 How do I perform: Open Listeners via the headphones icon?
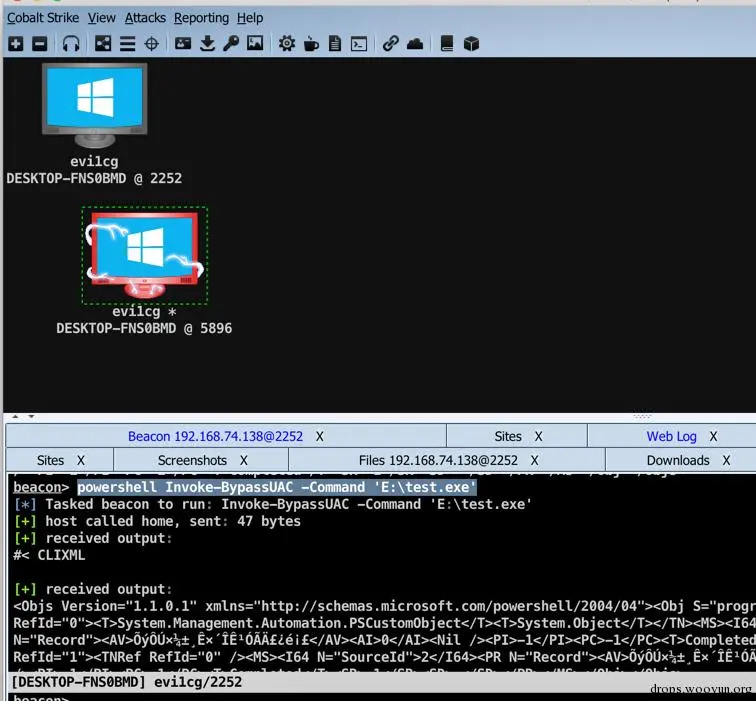tap(71, 44)
